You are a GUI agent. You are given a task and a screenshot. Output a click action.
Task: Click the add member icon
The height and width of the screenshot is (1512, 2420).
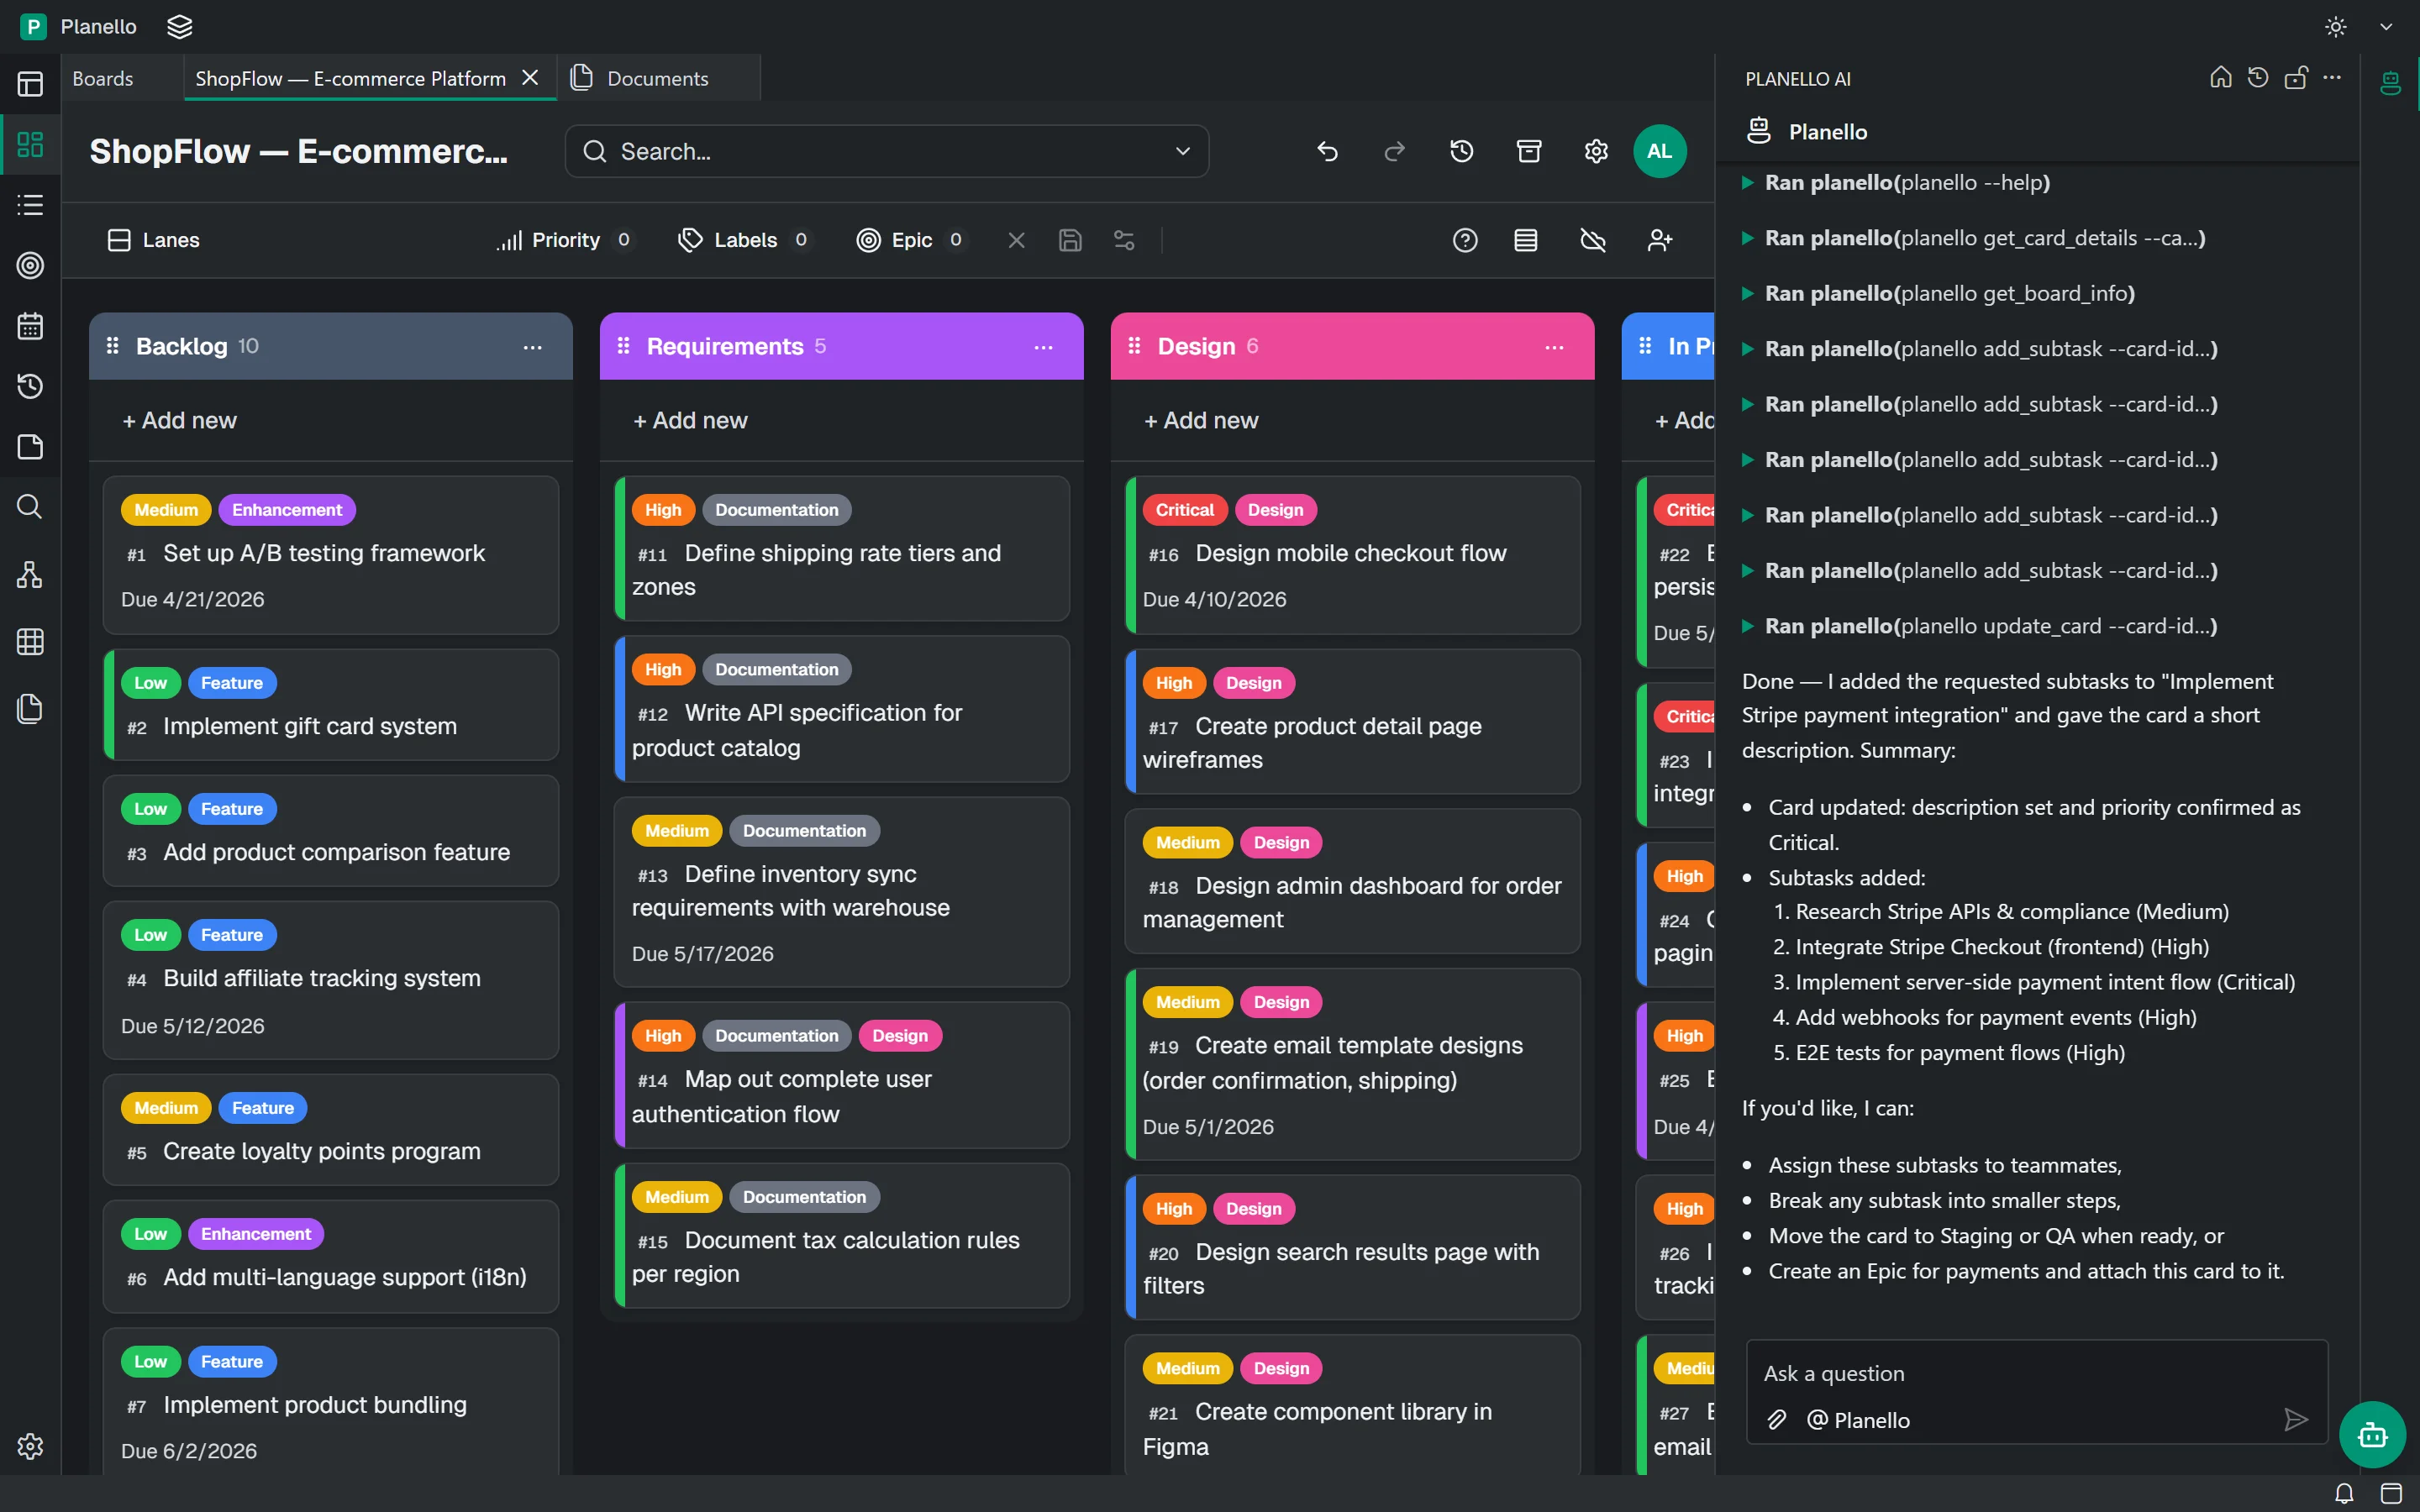point(1660,240)
